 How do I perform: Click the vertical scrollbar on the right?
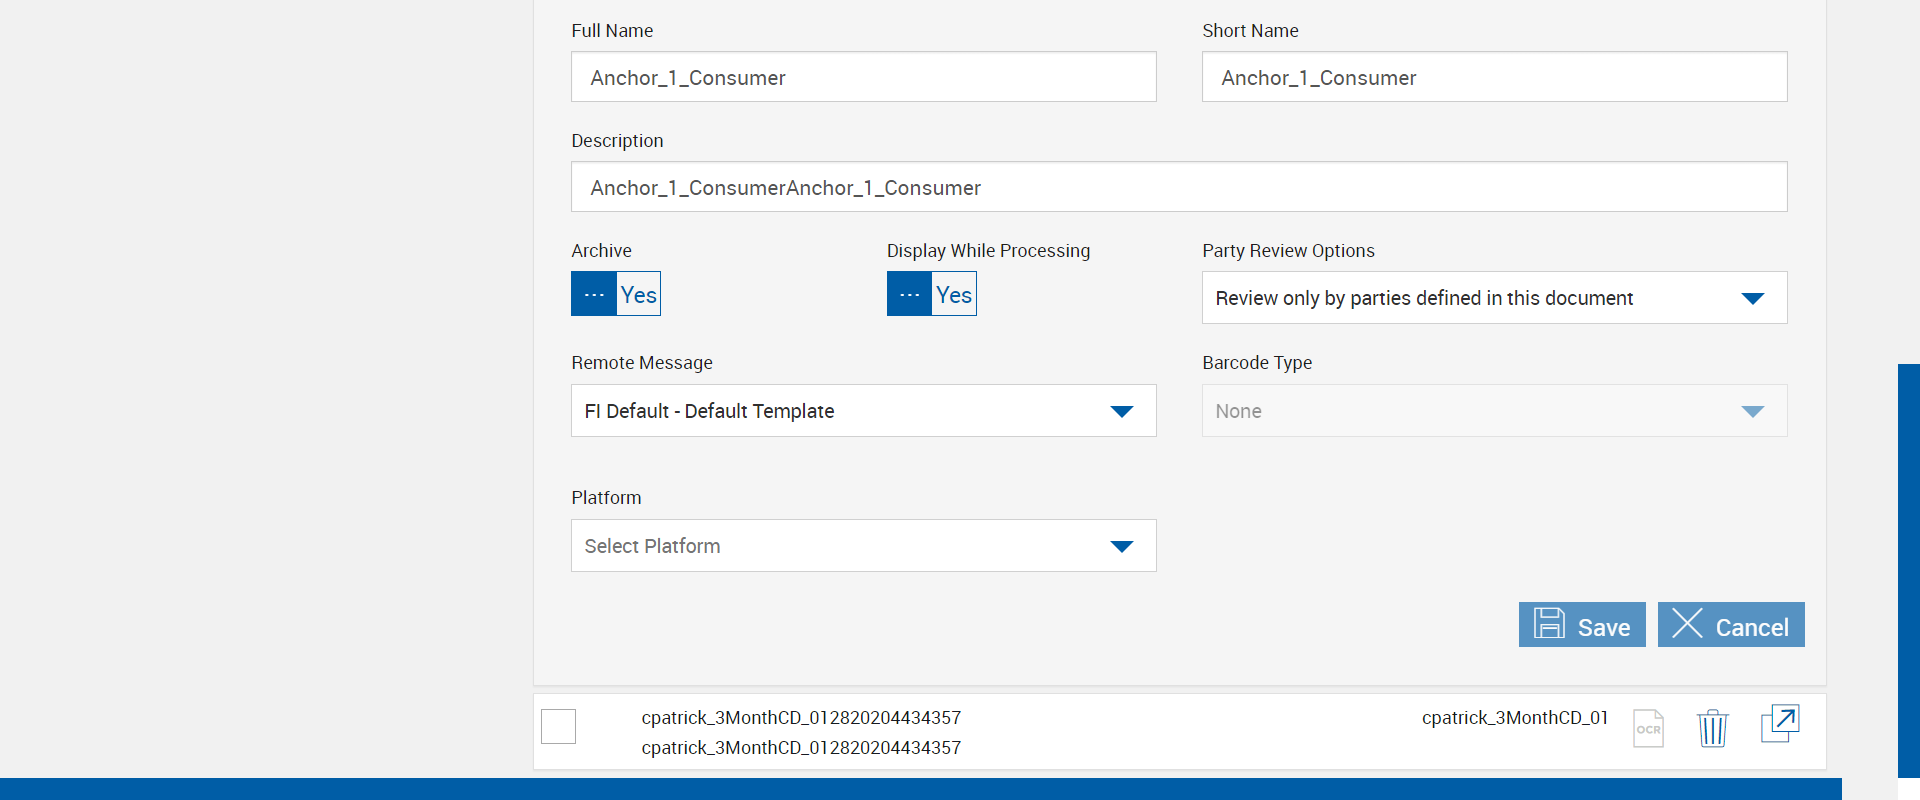click(1908, 570)
